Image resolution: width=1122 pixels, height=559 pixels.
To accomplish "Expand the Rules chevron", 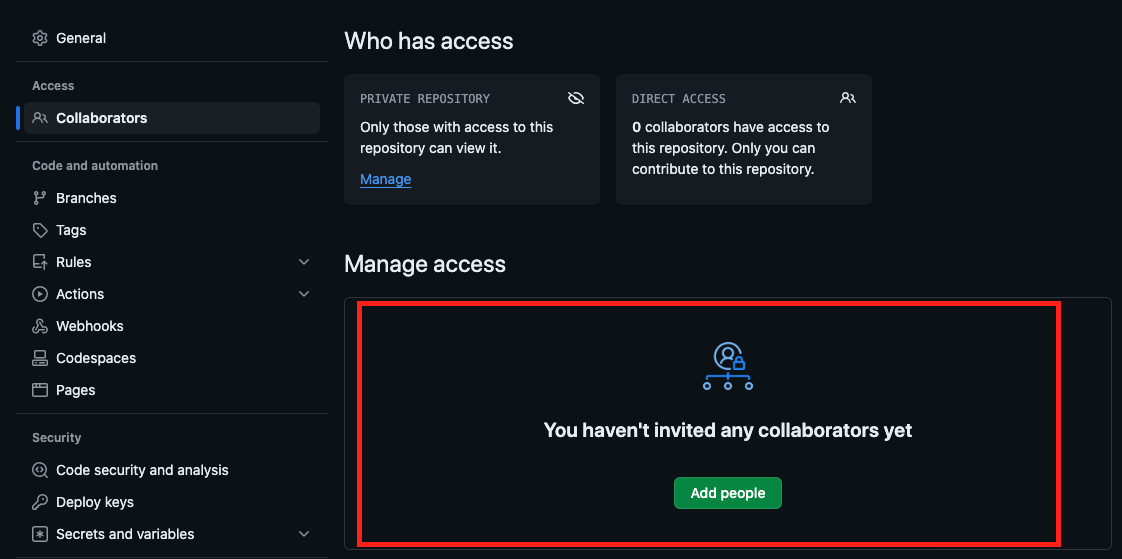I will [304, 262].
